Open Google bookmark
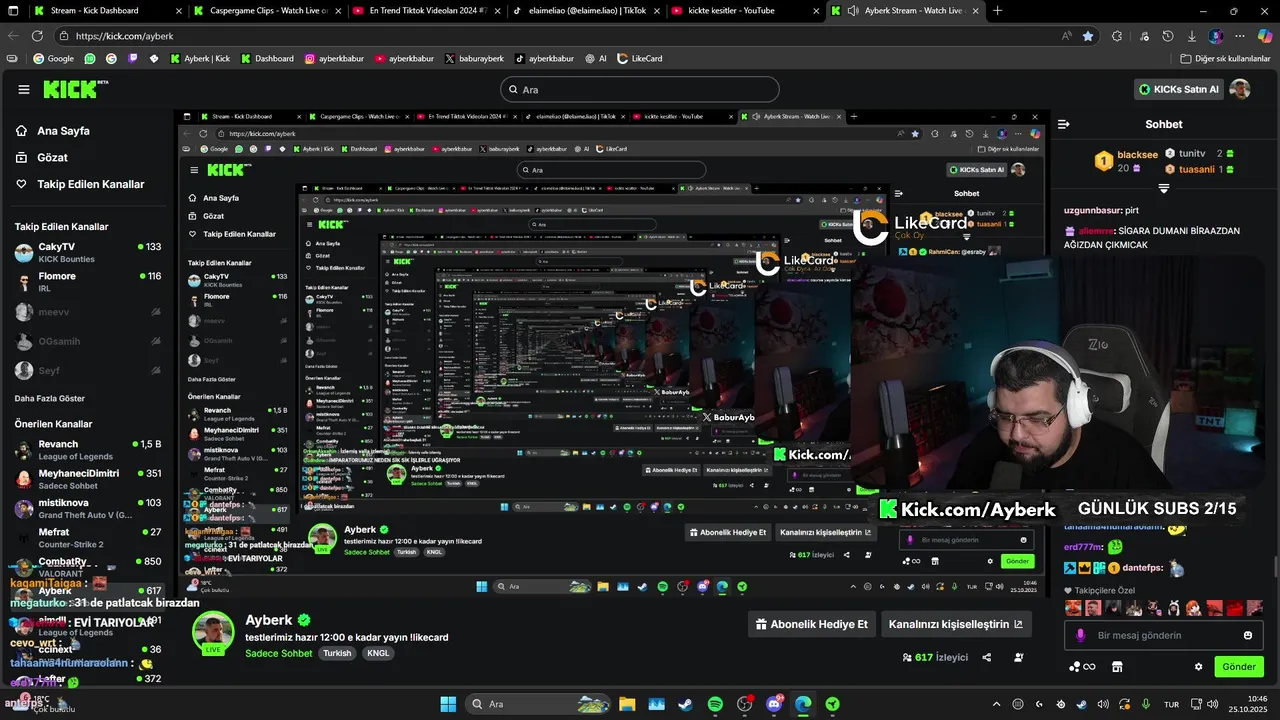1280x720 pixels. tap(53, 59)
